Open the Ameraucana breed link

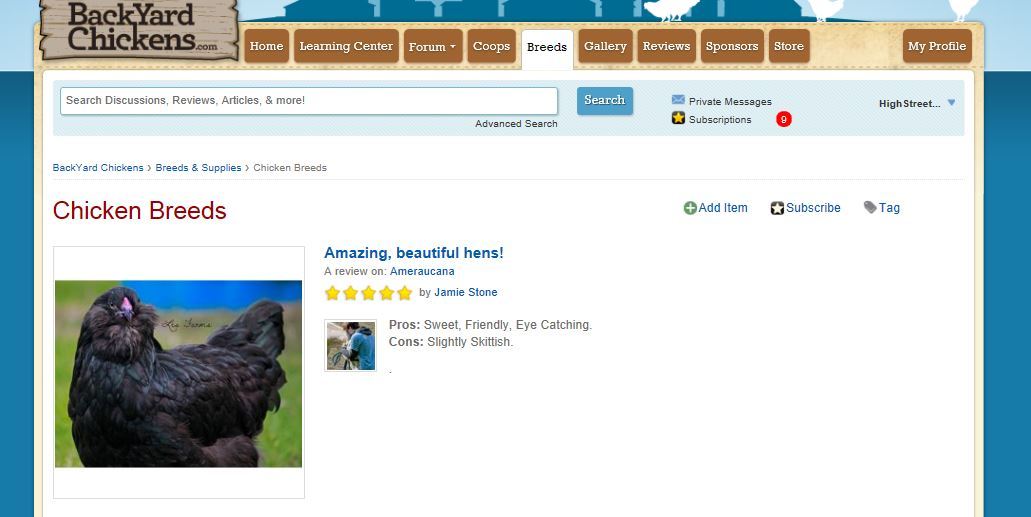pos(422,271)
